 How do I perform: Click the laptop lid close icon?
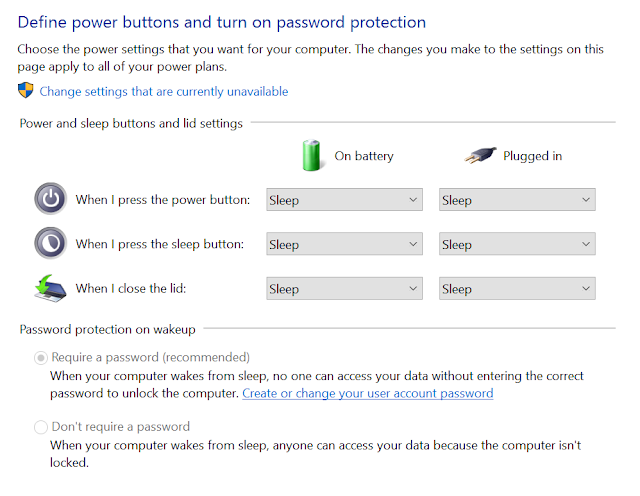tap(50, 288)
